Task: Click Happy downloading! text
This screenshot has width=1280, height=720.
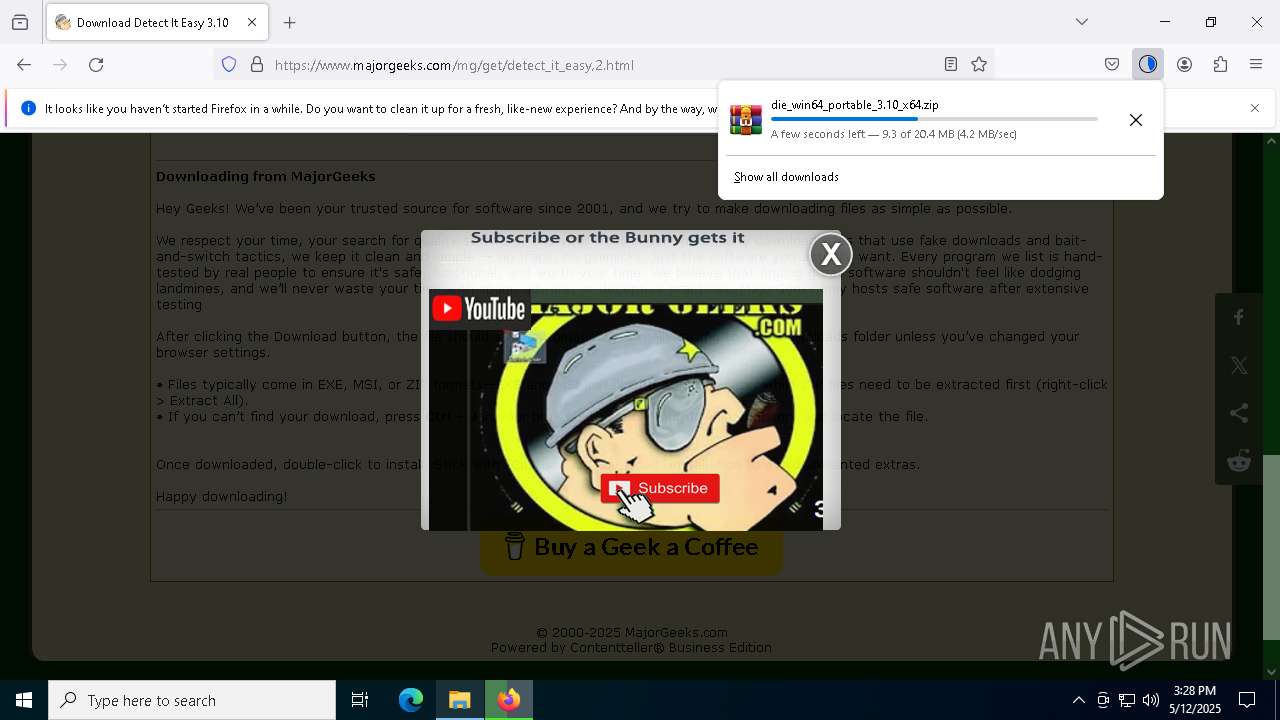Action: click(x=221, y=497)
